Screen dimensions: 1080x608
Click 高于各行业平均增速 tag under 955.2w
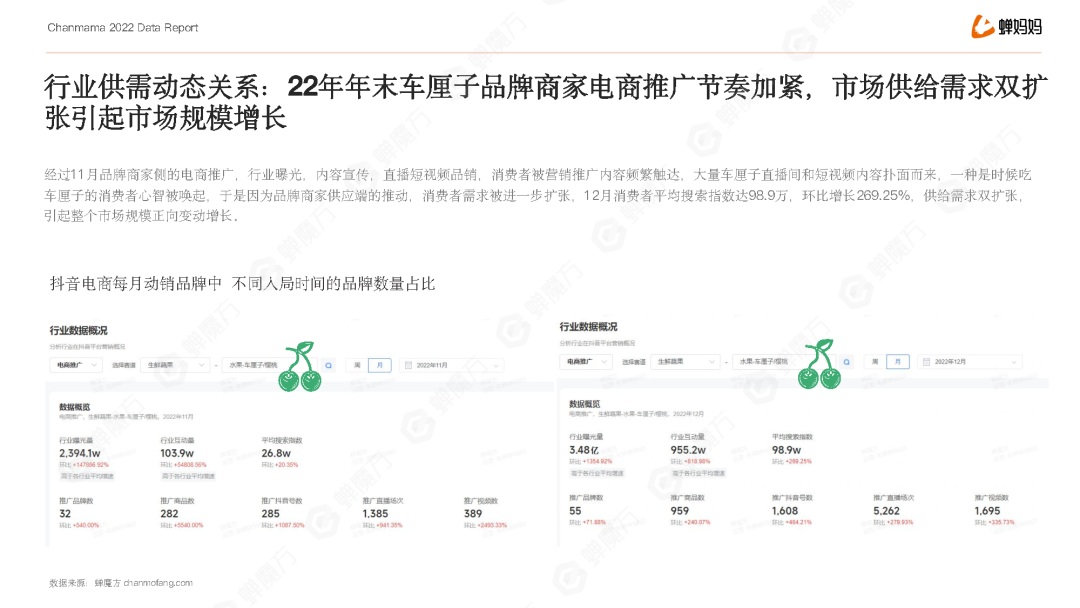tap(698, 473)
